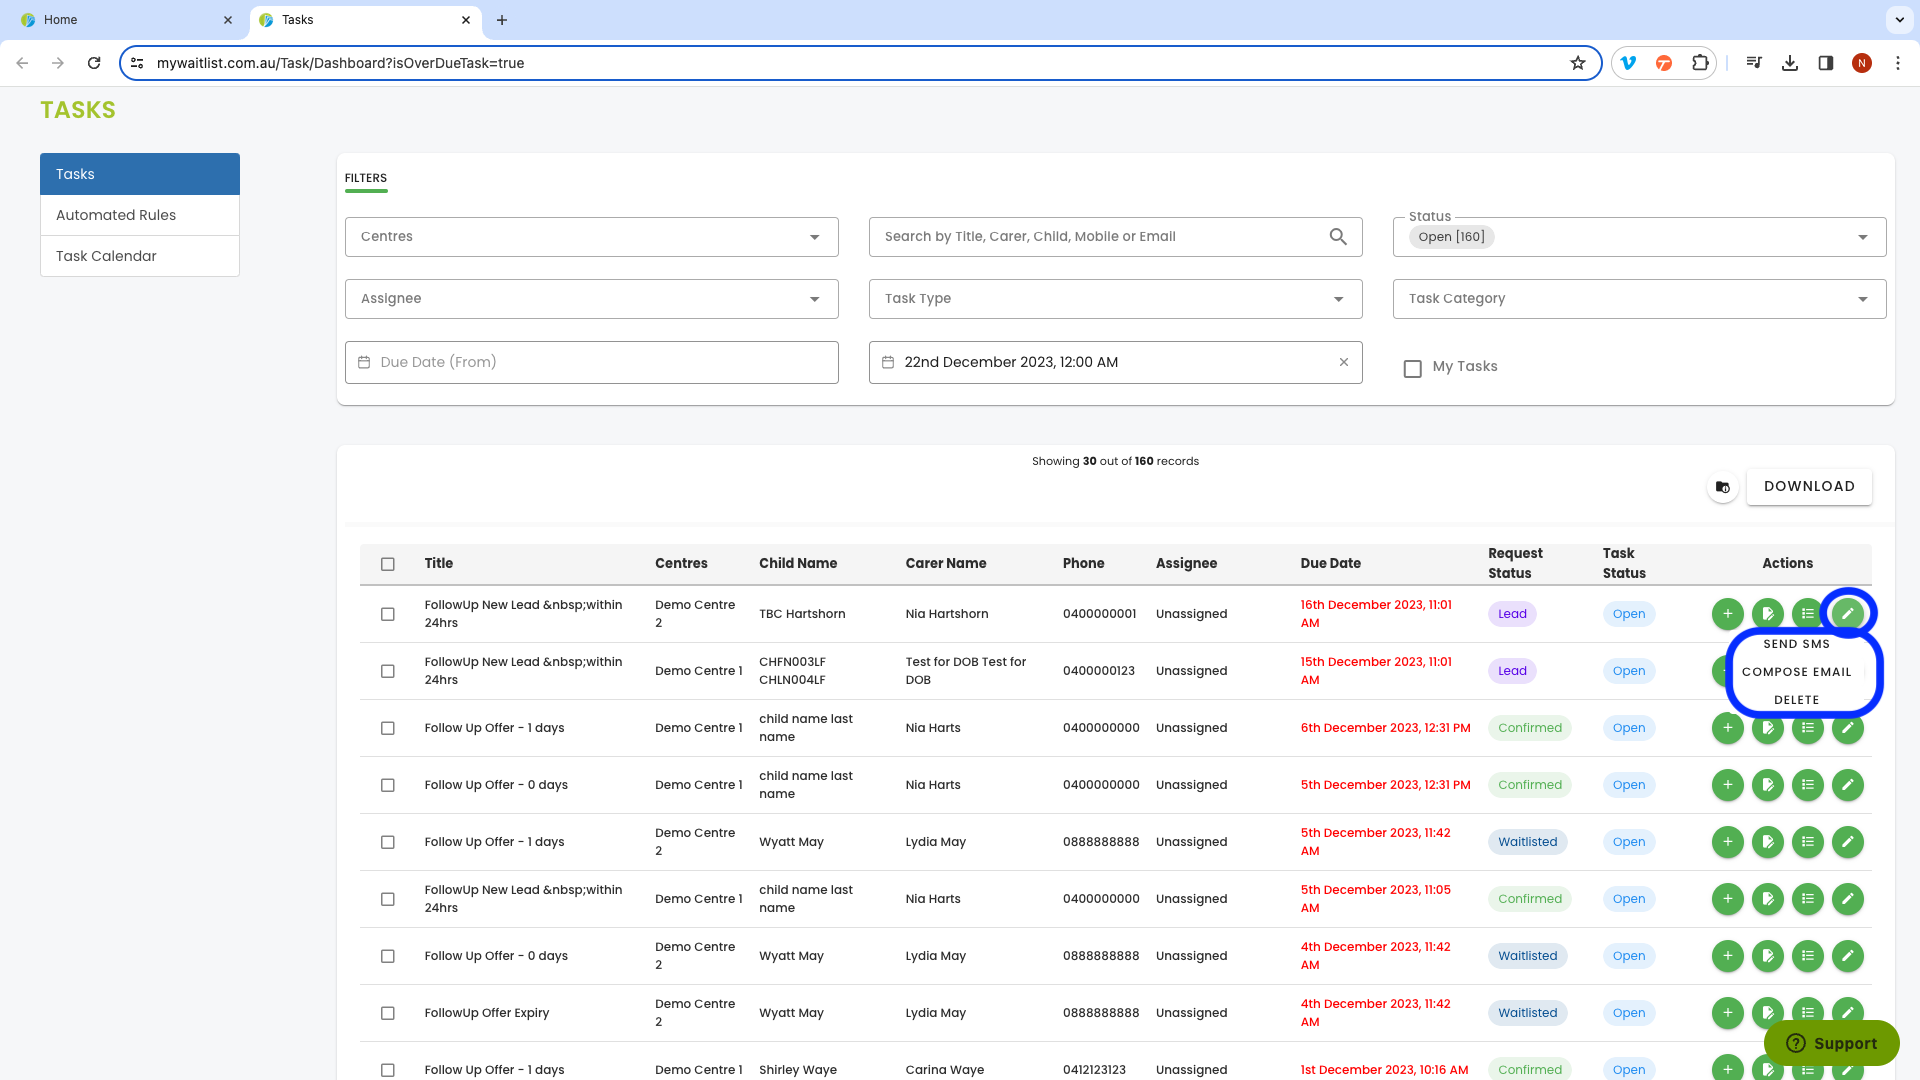Open Task Calendar in the sidebar
The width and height of the screenshot is (1920, 1080).
pos(140,256)
